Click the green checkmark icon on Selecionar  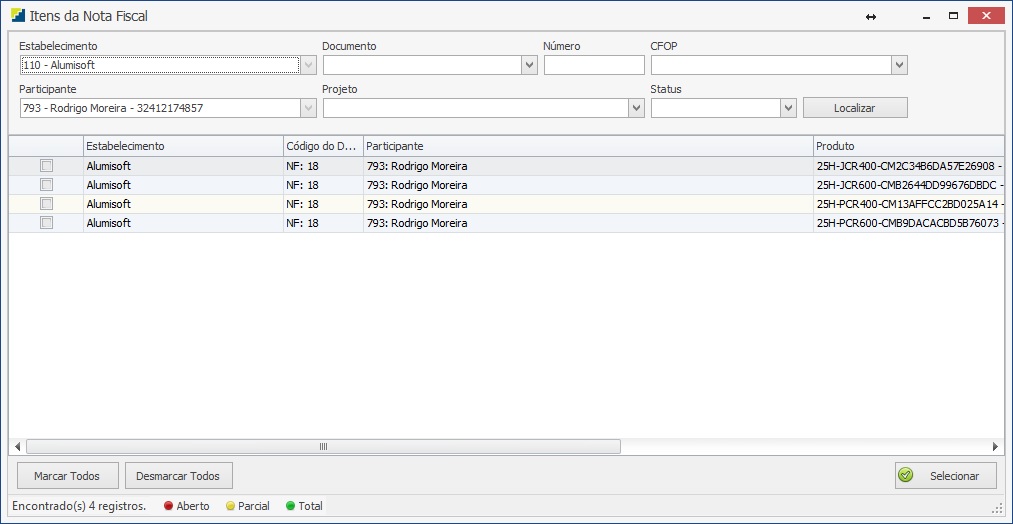tap(906, 476)
